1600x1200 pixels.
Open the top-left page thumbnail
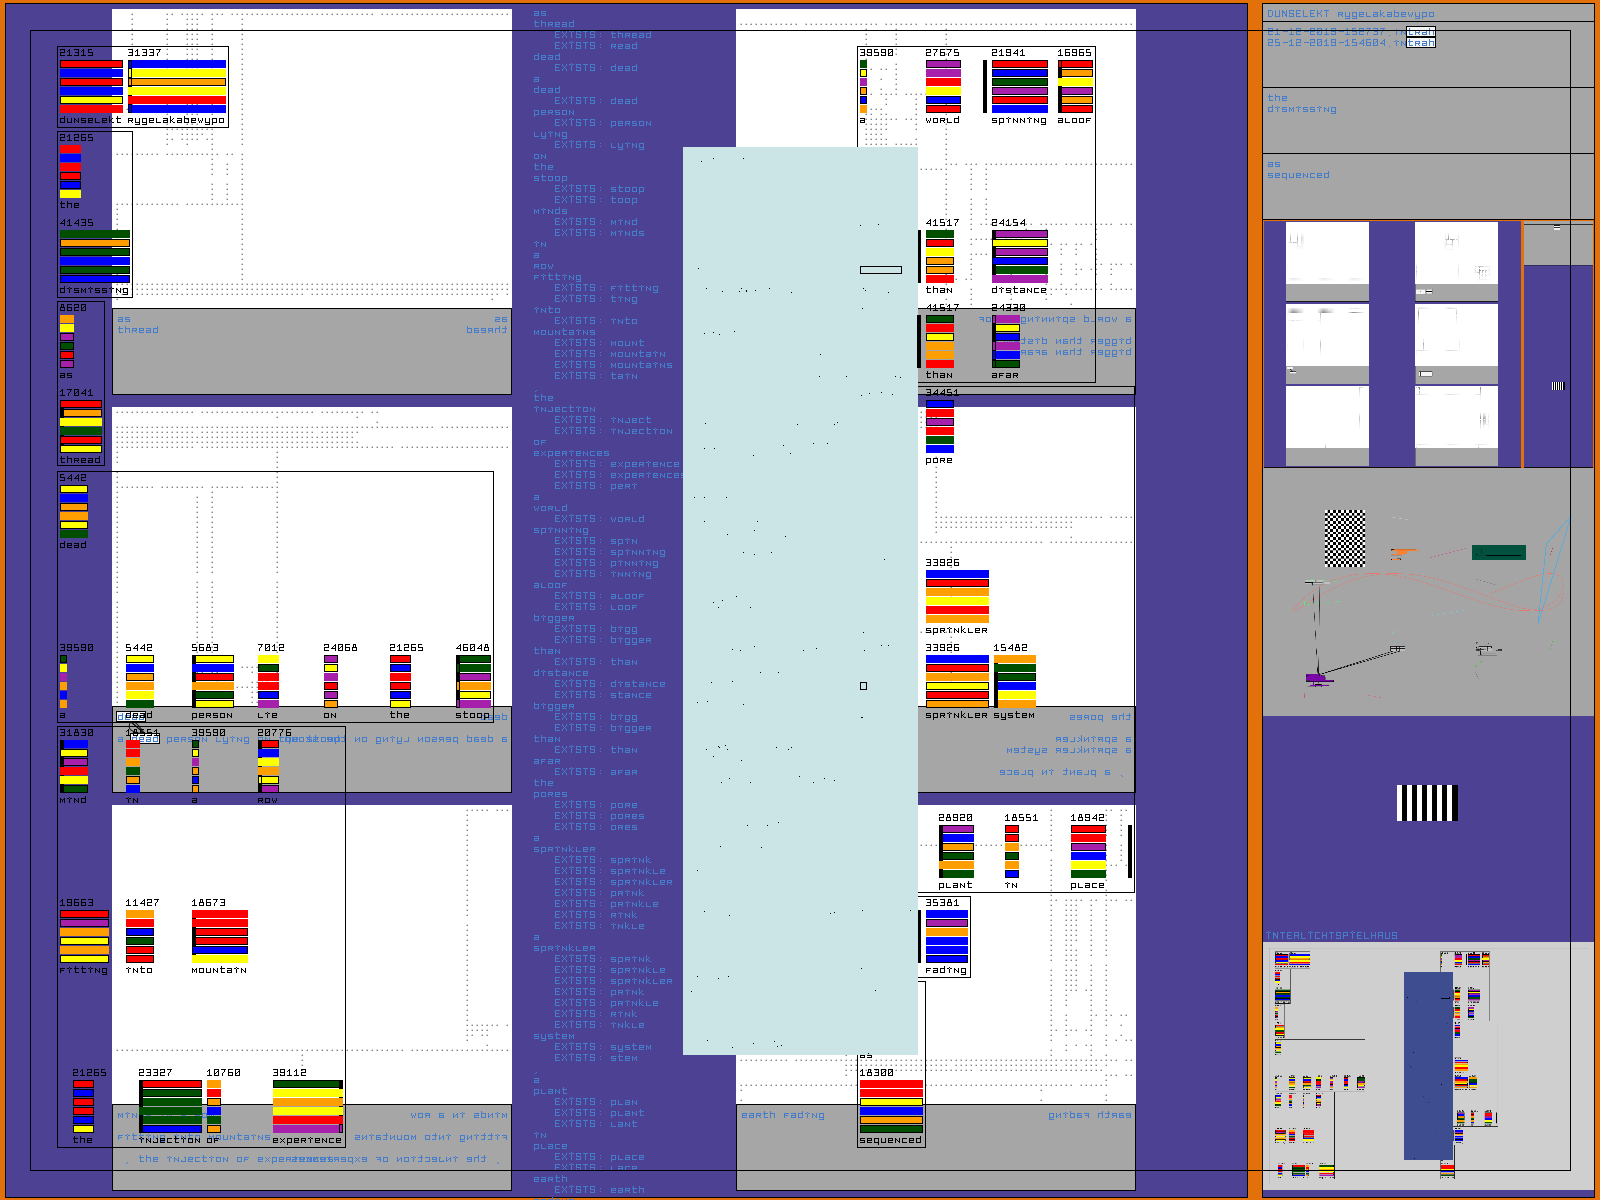click(x=1326, y=260)
